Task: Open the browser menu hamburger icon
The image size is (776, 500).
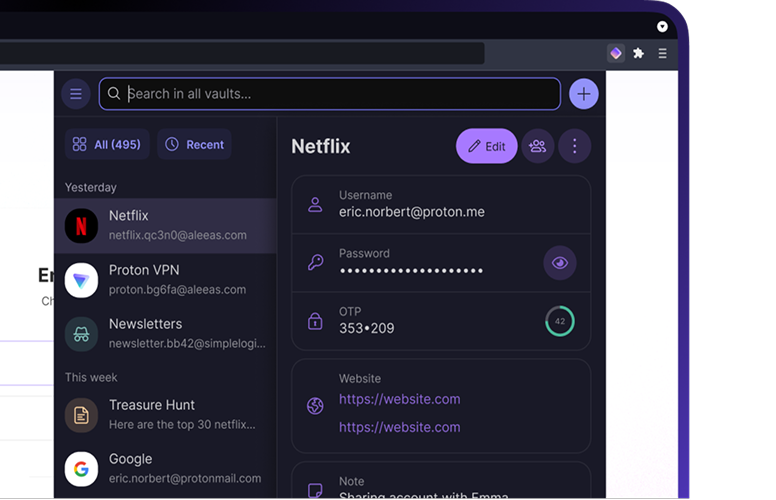Action: 662,53
